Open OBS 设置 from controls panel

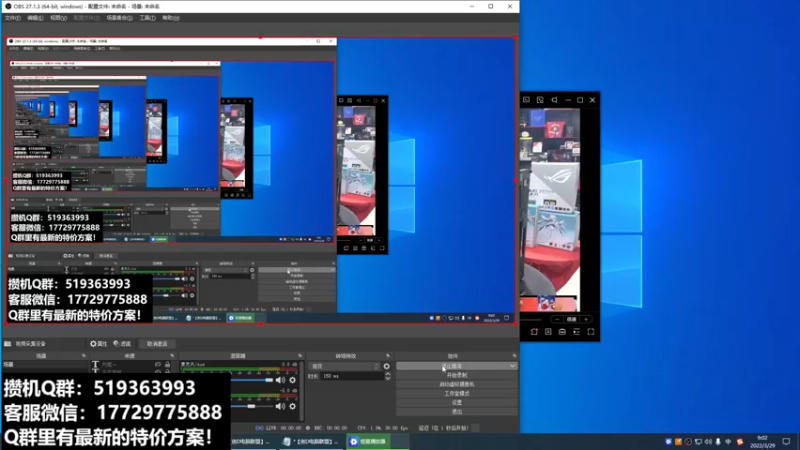[x=457, y=403]
